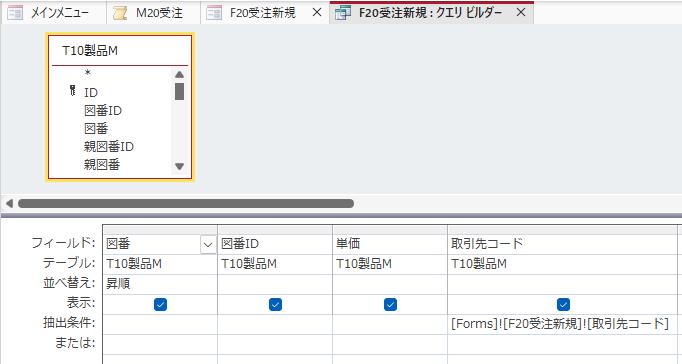This screenshot has height=364, width=682.
Task: Click the または: row label
Action: (x=75, y=343)
